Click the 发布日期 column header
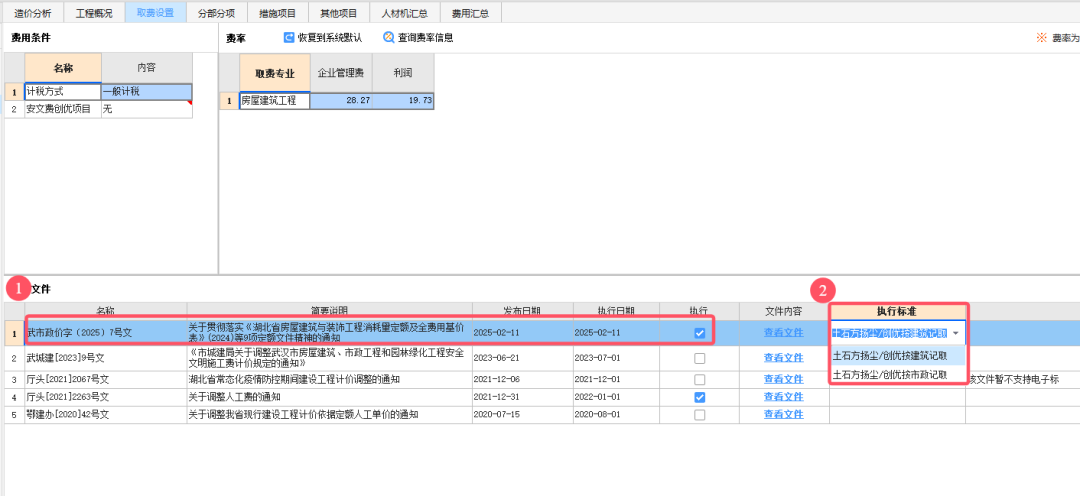 (522, 311)
